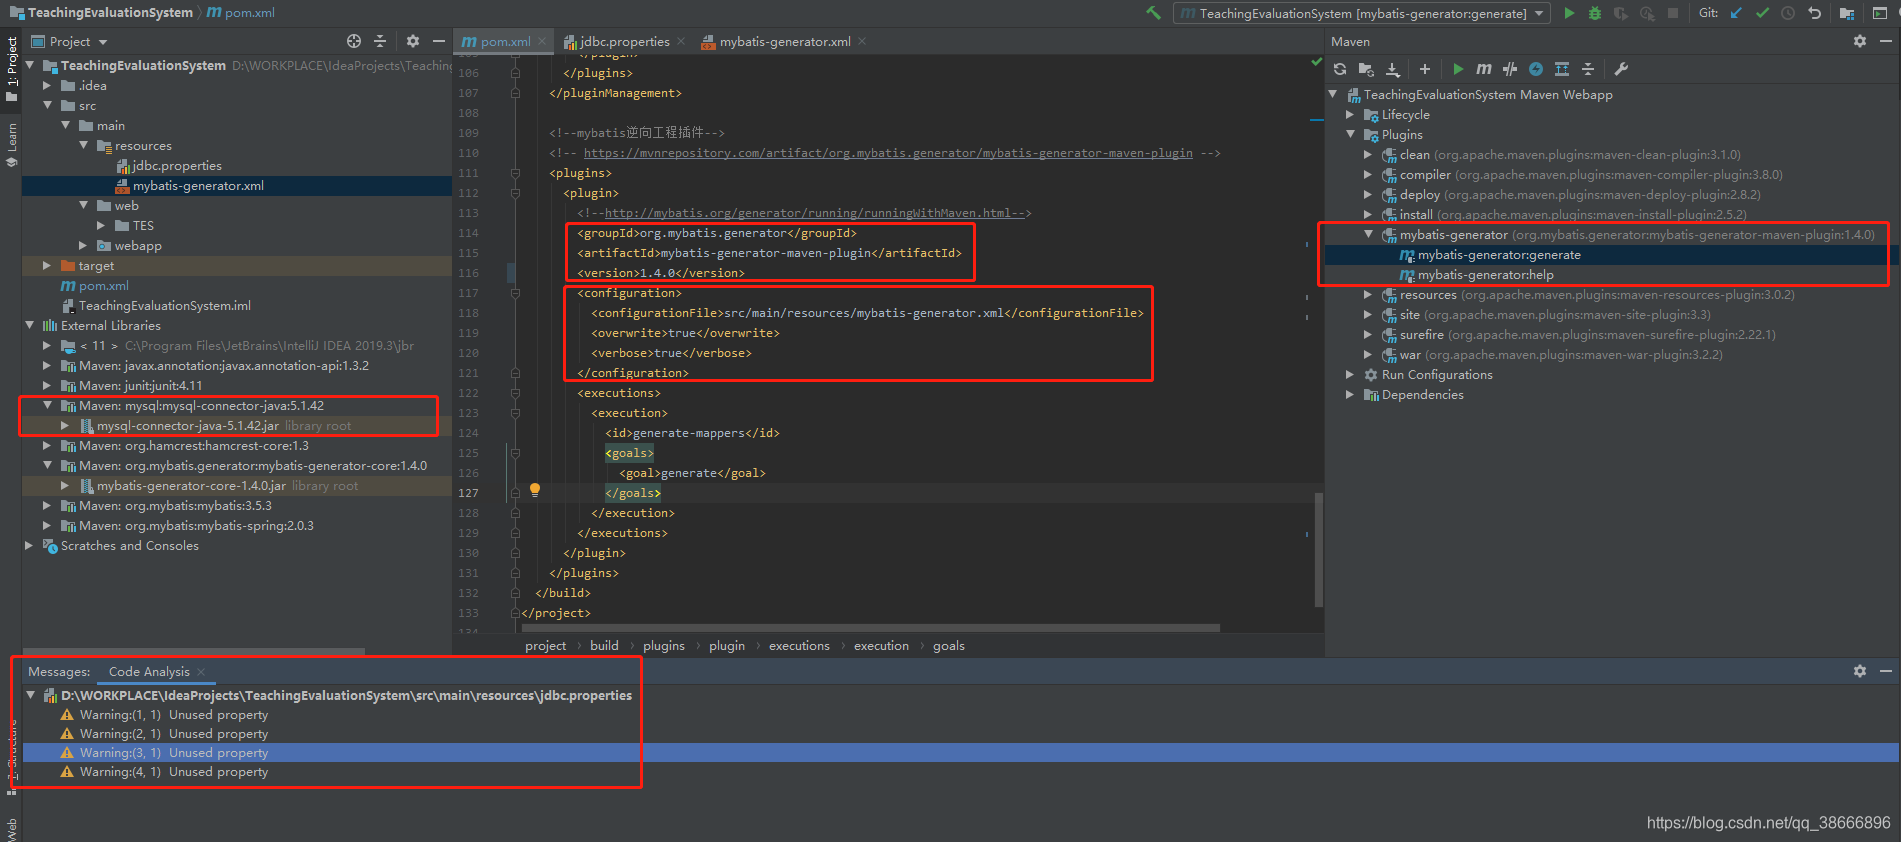Toggle Maven Skip Tests mode
Image resolution: width=1901 pixels, height=842 pixels.
(1510, 69)
